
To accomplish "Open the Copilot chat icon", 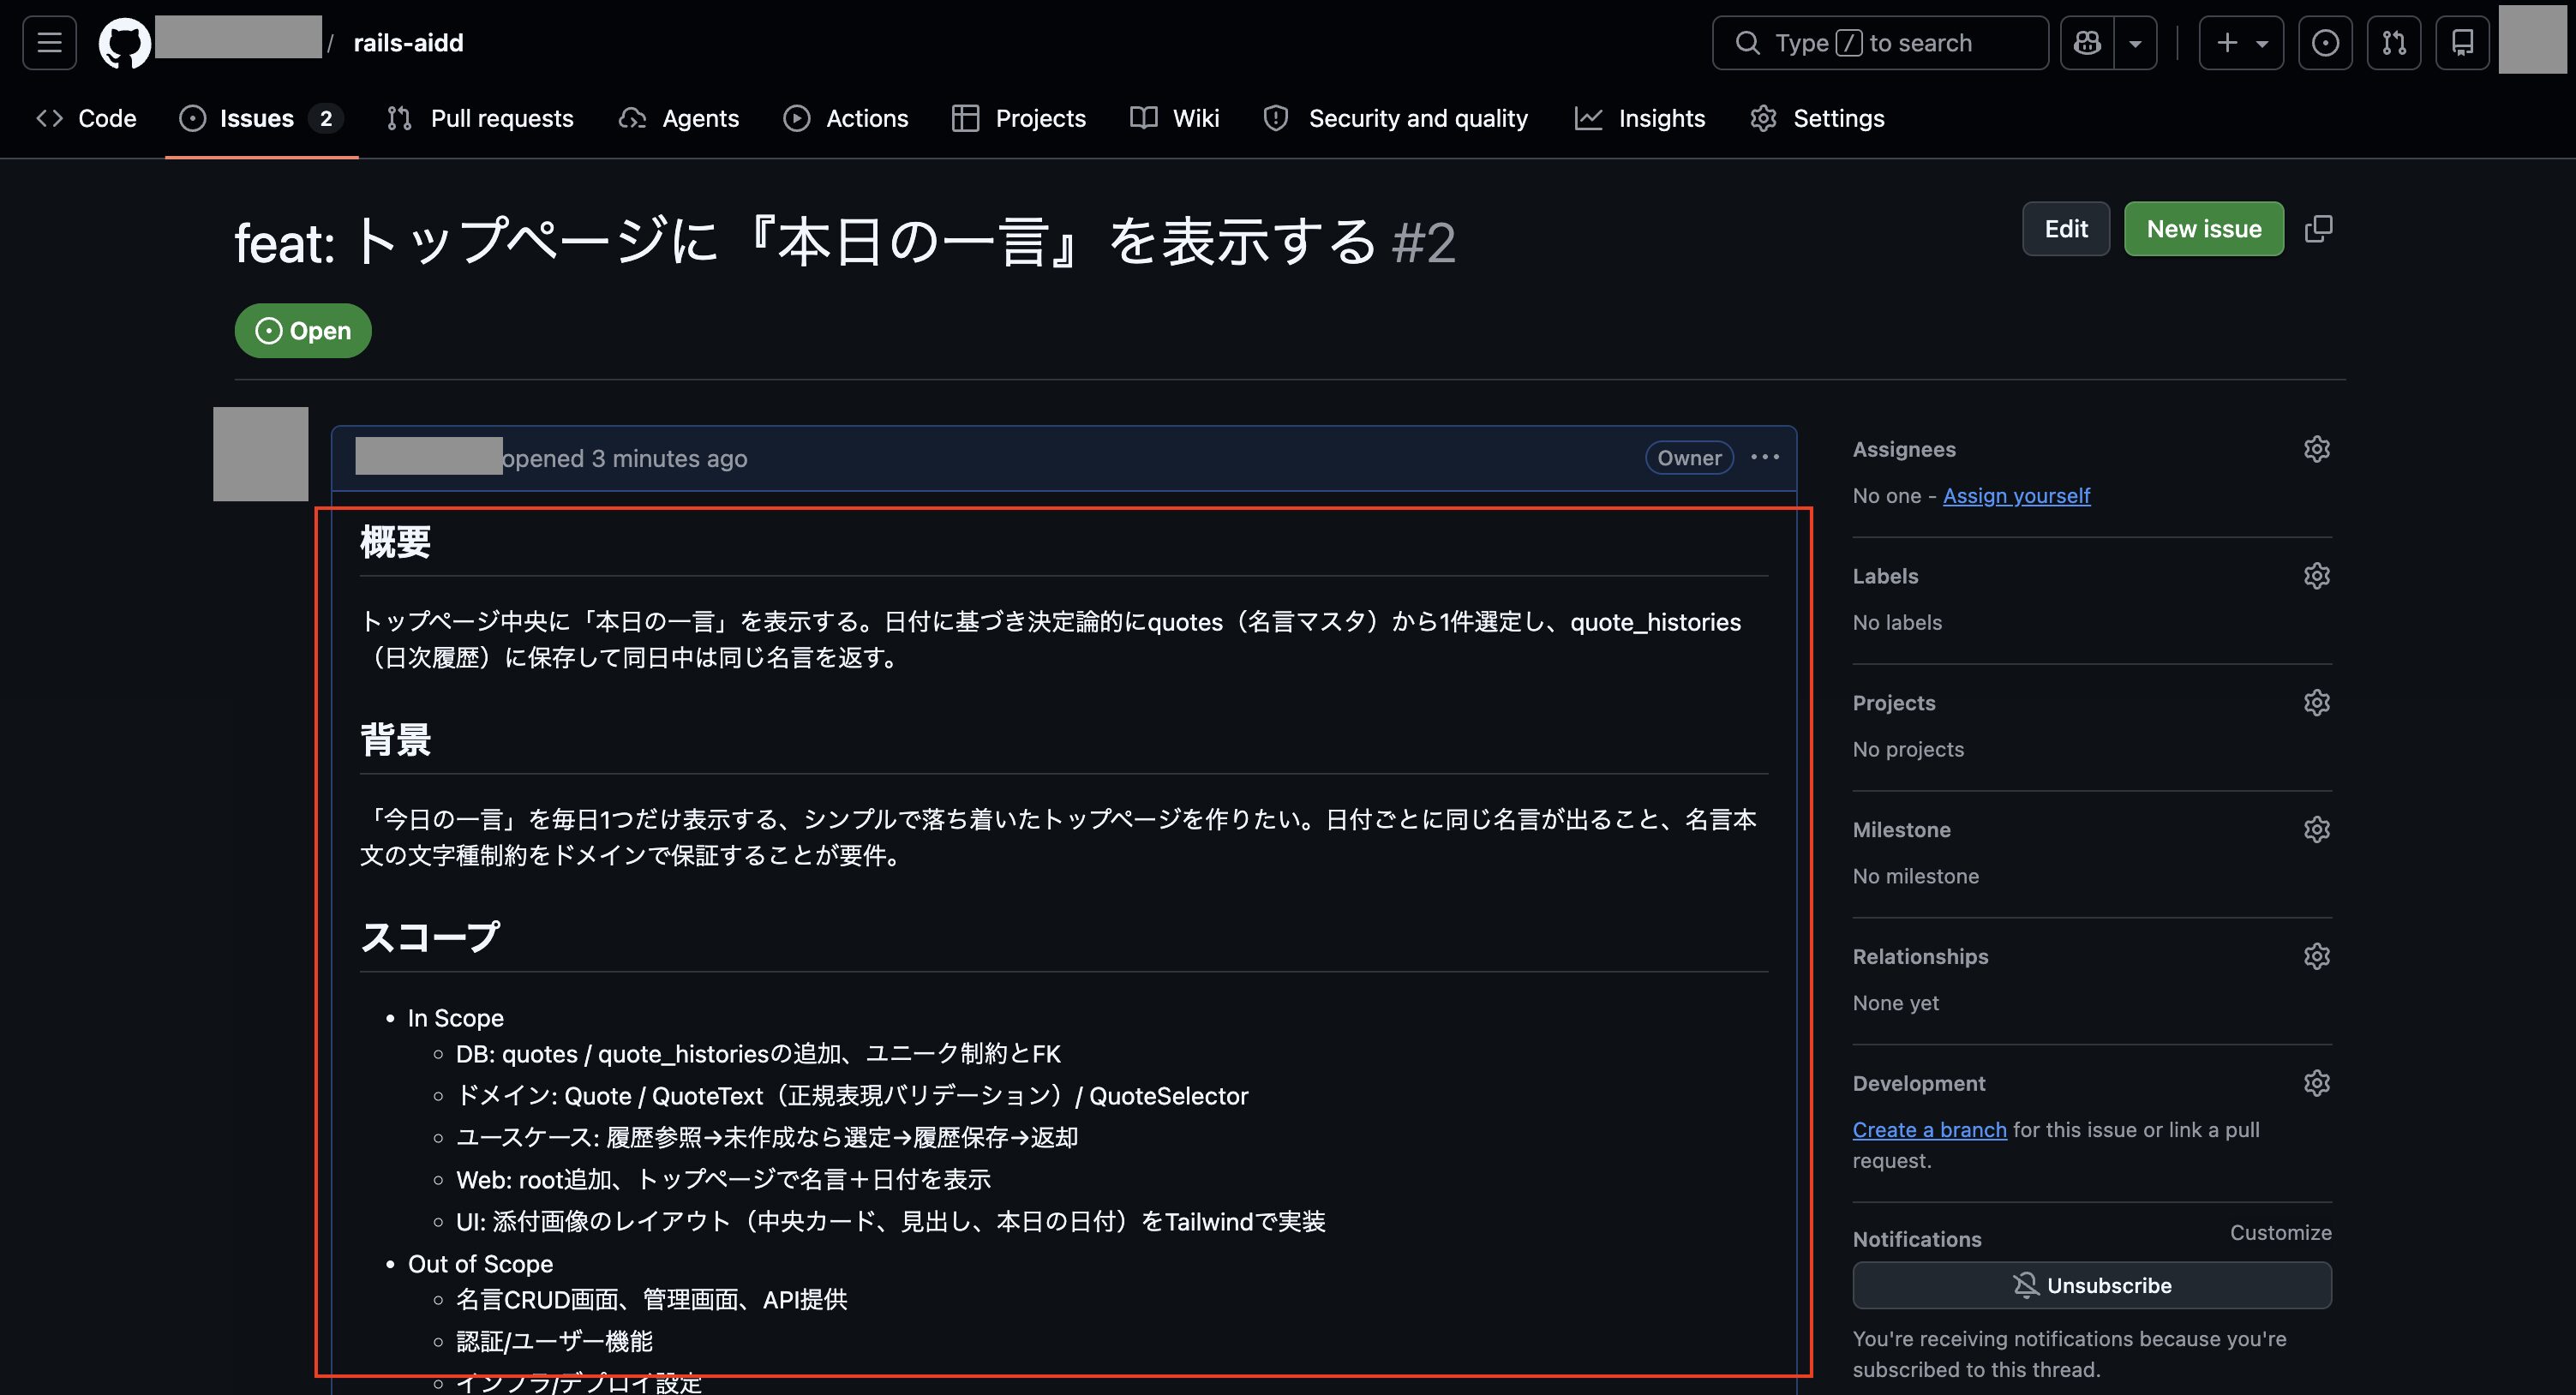I will [2087, 43].
